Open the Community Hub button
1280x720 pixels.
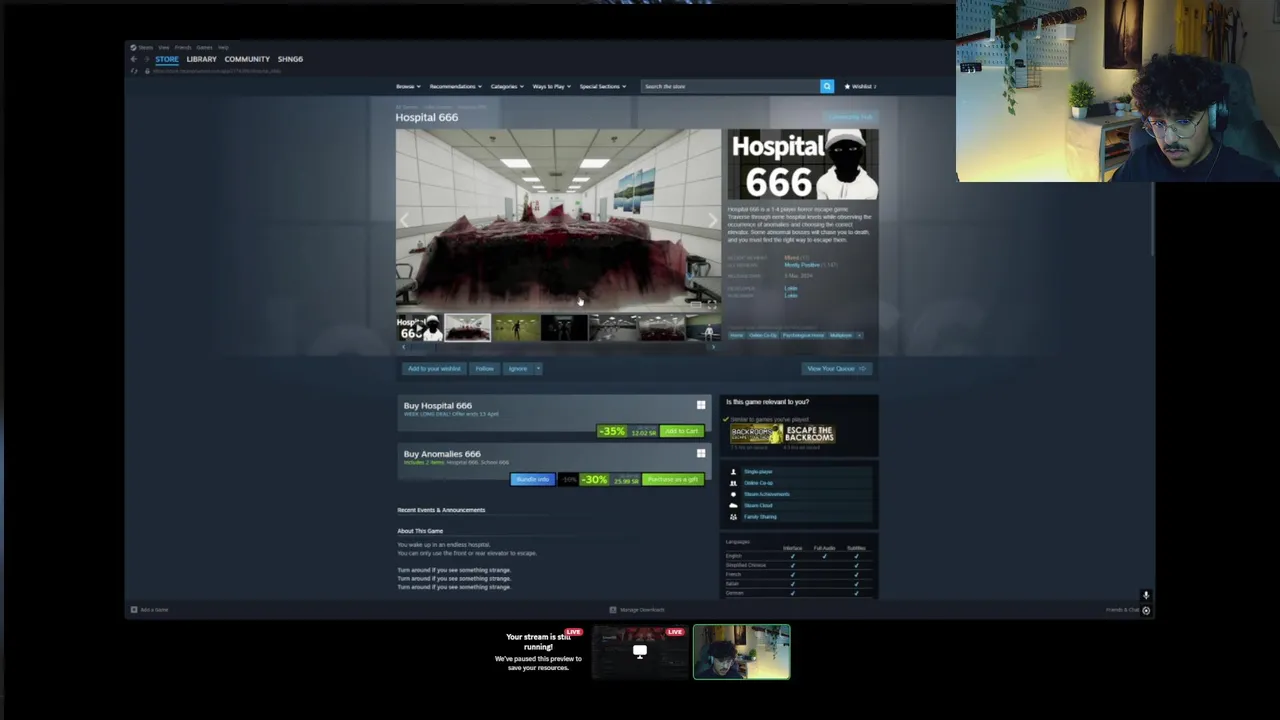pyautogui.click(x=850, y=117)
